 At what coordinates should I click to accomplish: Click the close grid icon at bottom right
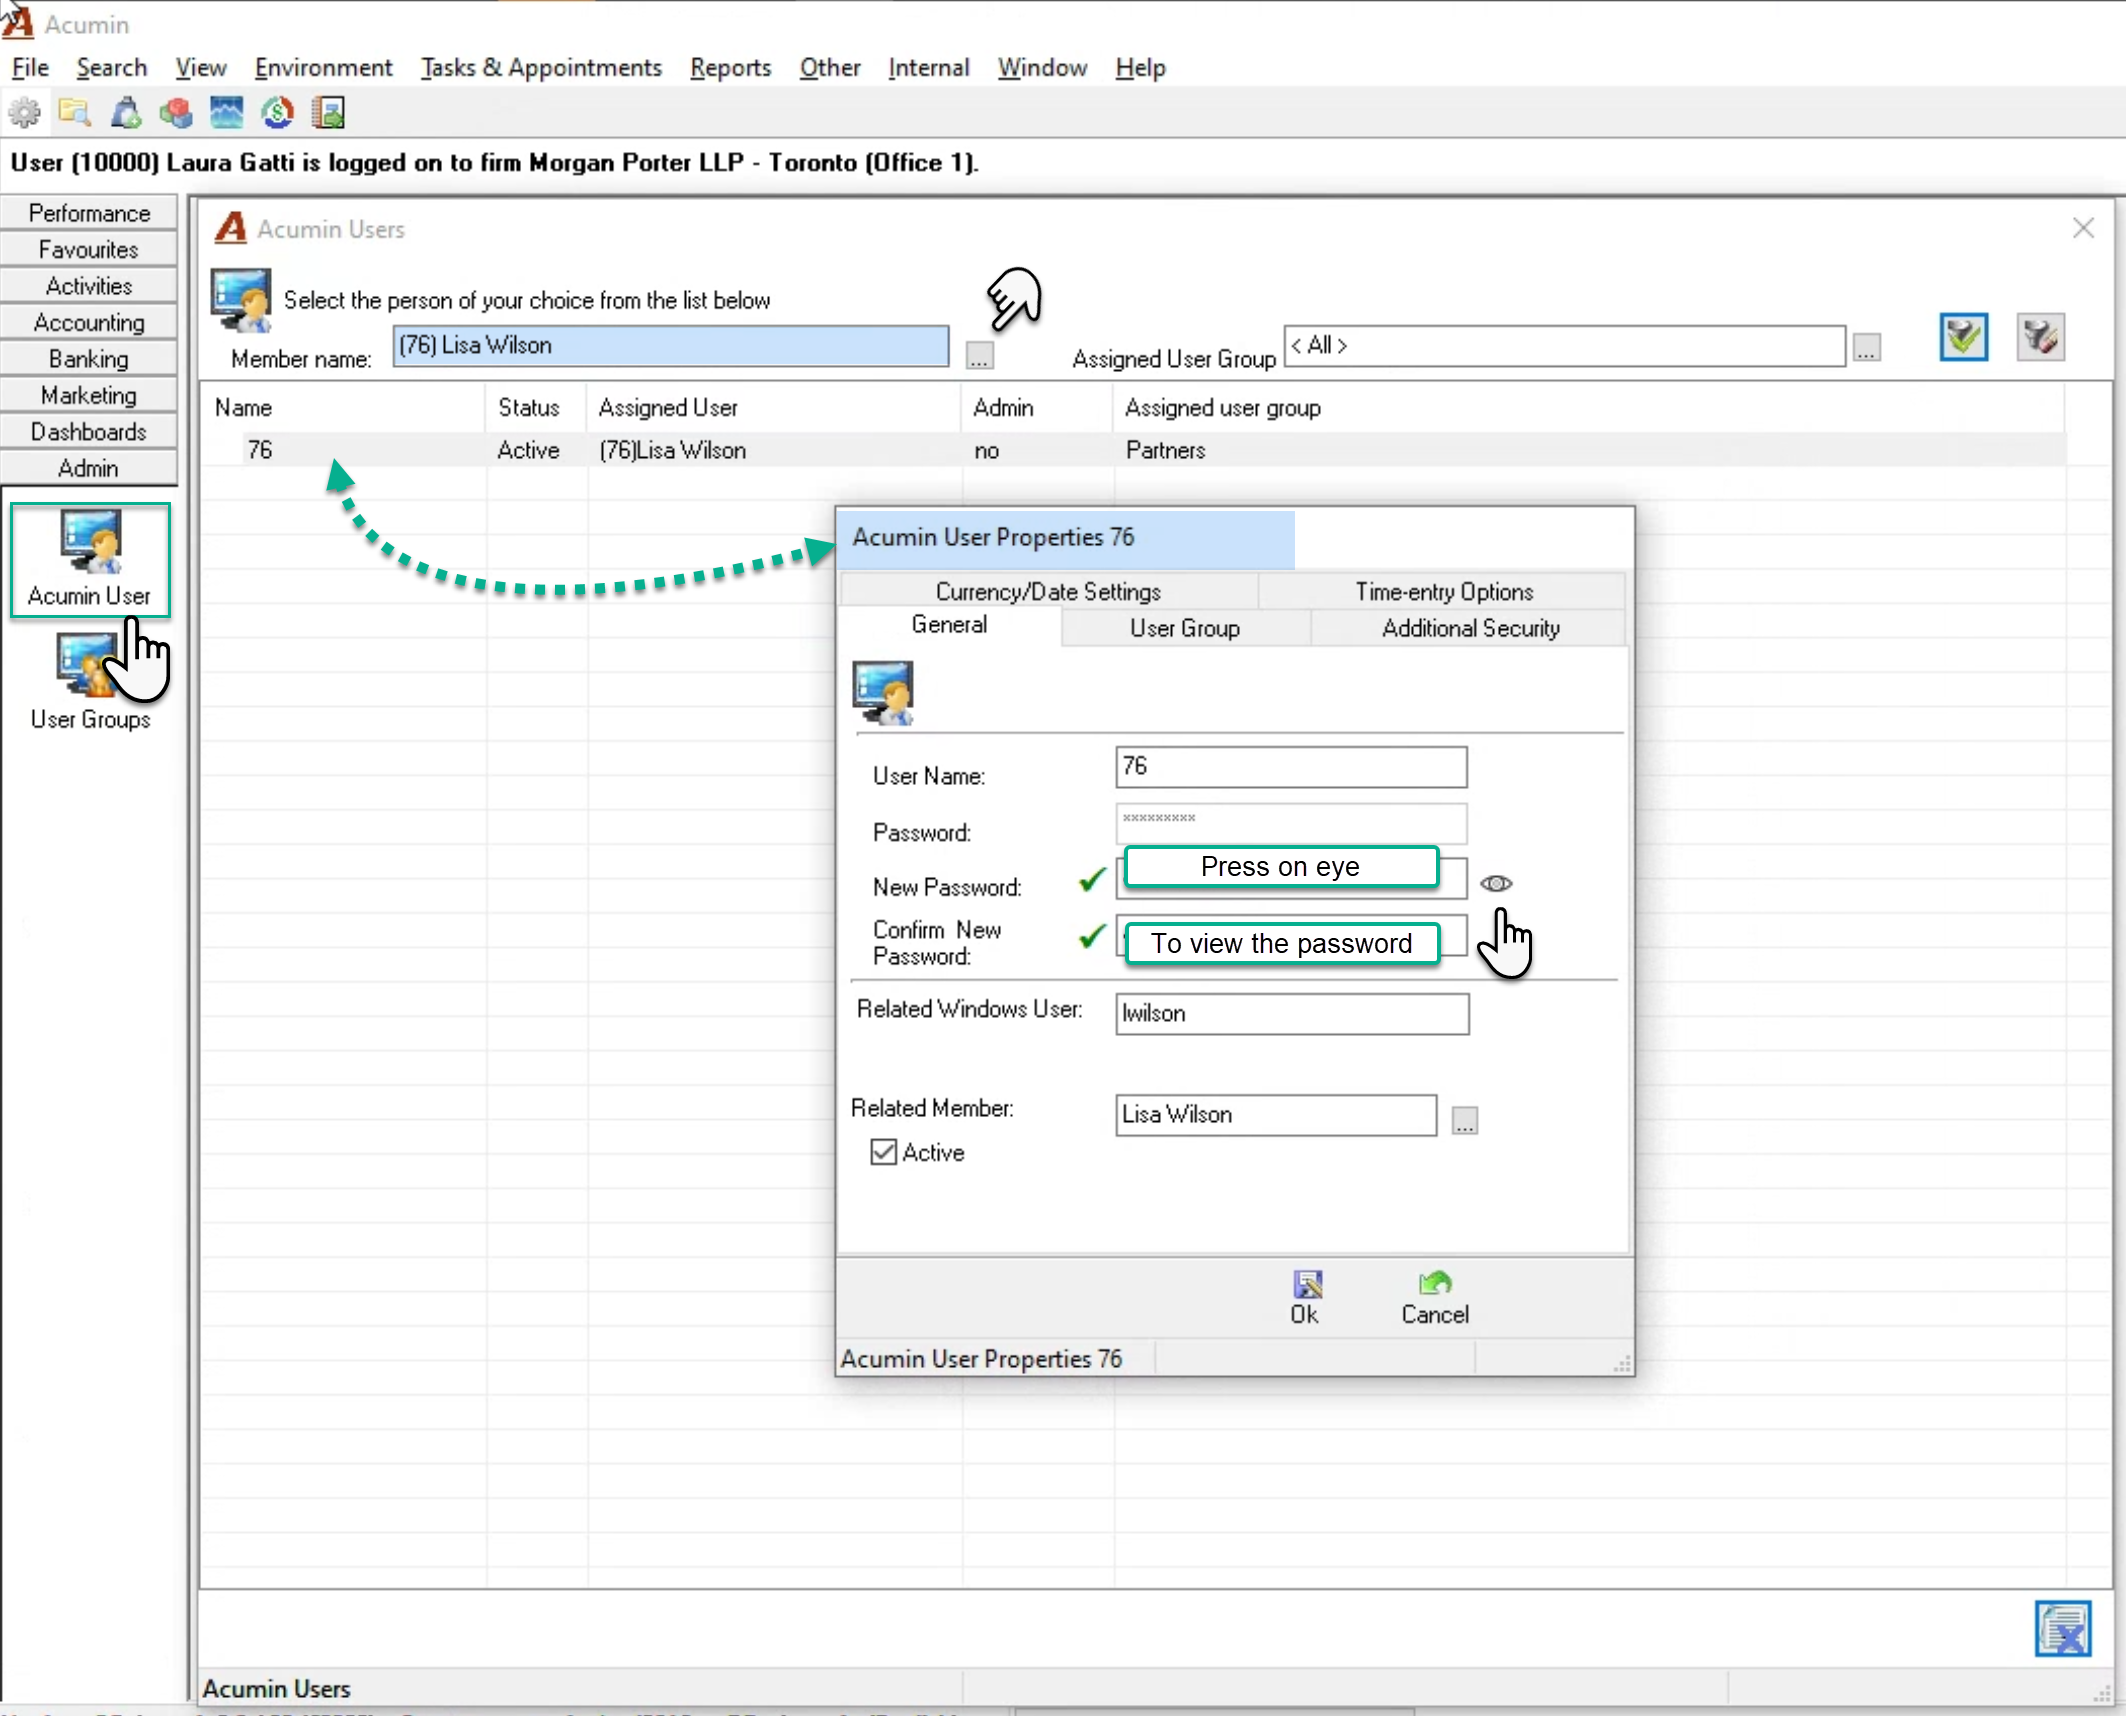[2063, 1629]
